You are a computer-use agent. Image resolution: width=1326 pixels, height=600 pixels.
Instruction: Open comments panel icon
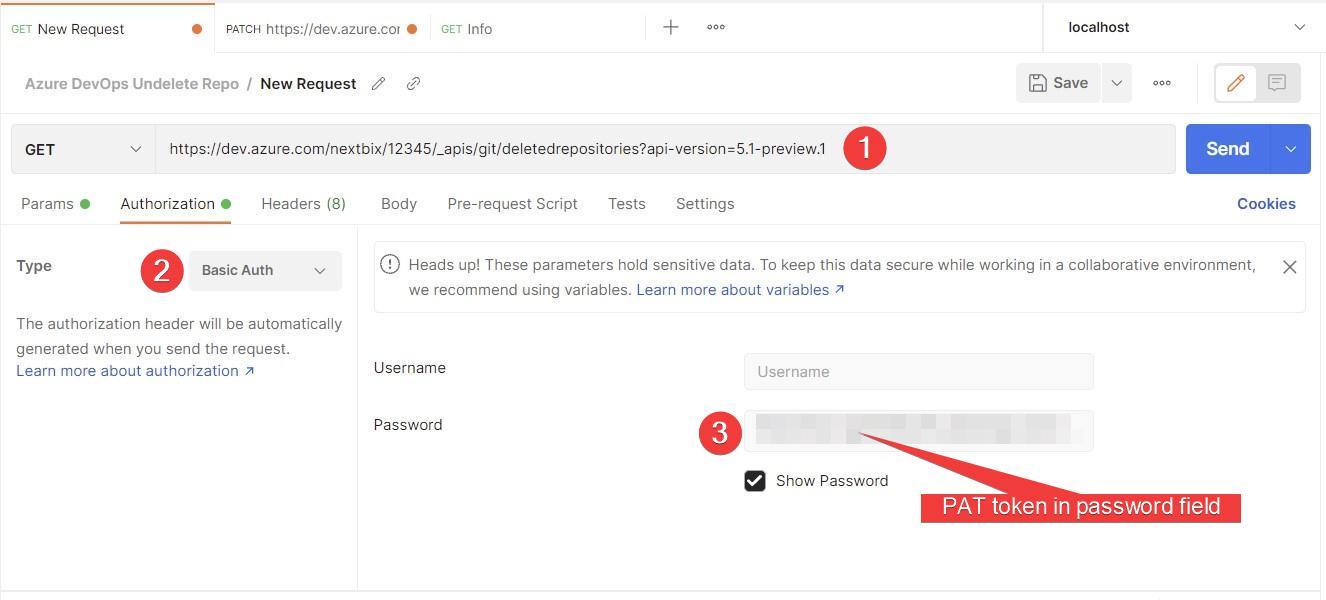click(x=1277, y=83)
